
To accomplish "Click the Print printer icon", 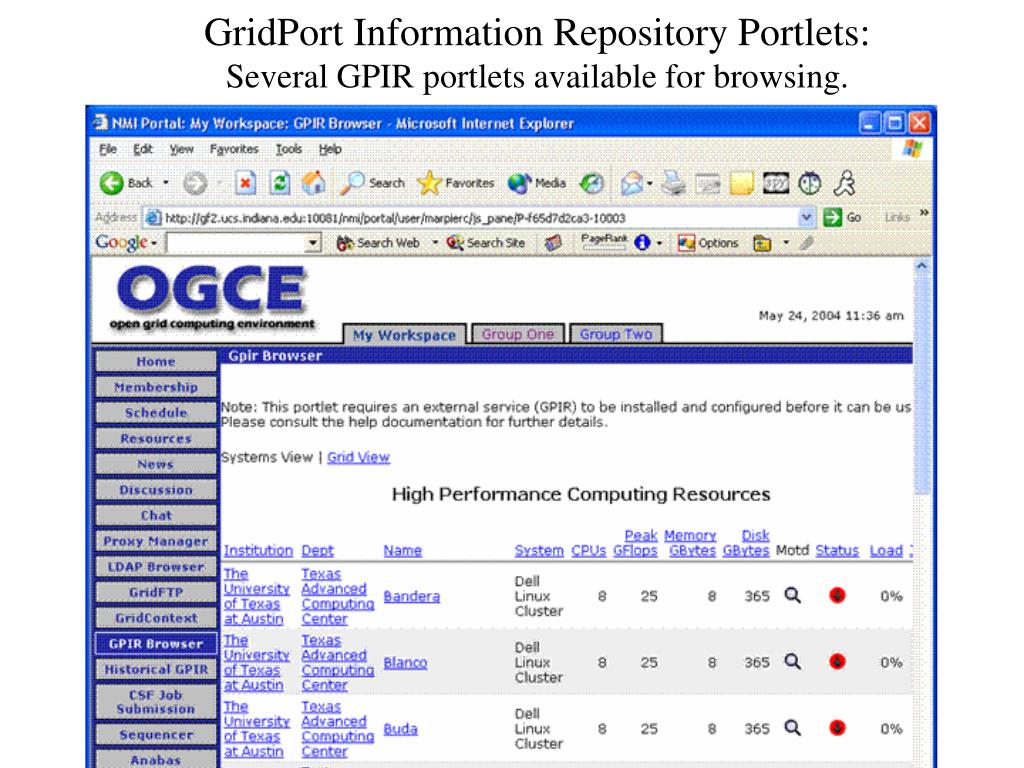I will [x=673, y=184].
